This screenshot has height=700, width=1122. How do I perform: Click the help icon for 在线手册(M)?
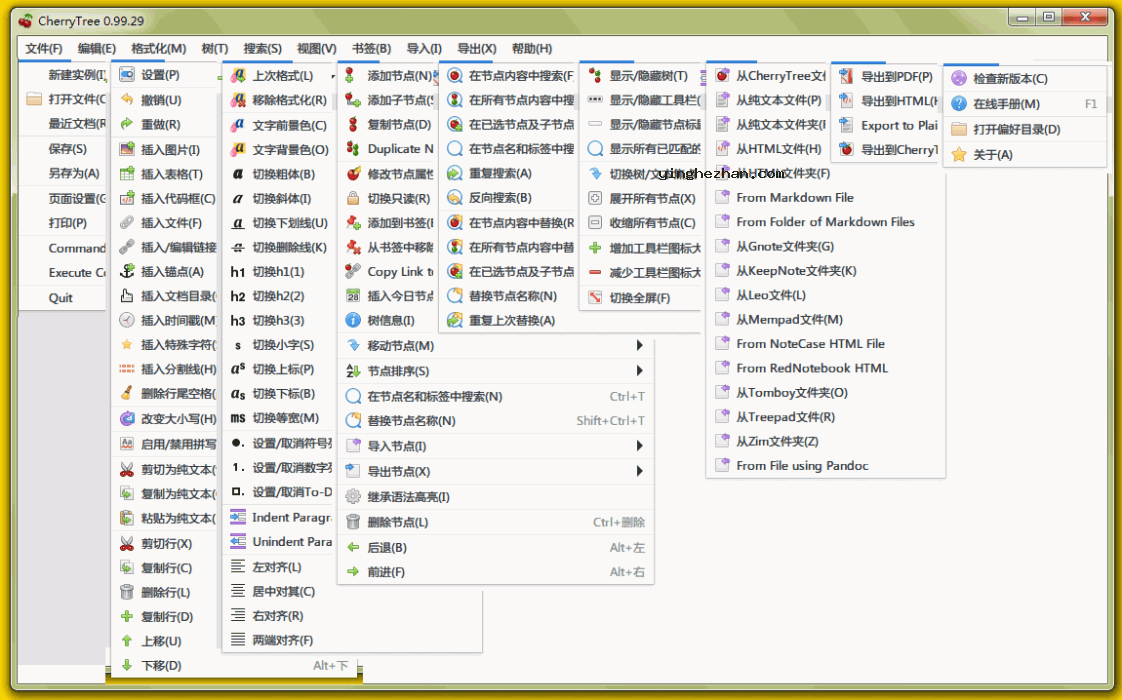pyautogui.click(x=959, y=104)
